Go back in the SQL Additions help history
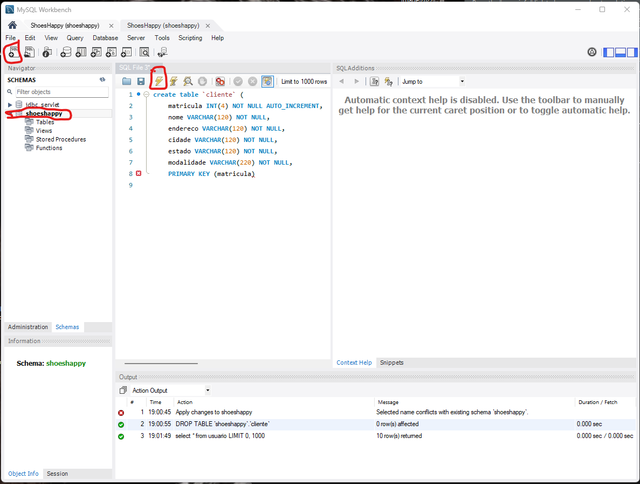The width and height of the screenshot is (640, 484). pos(342,82)
